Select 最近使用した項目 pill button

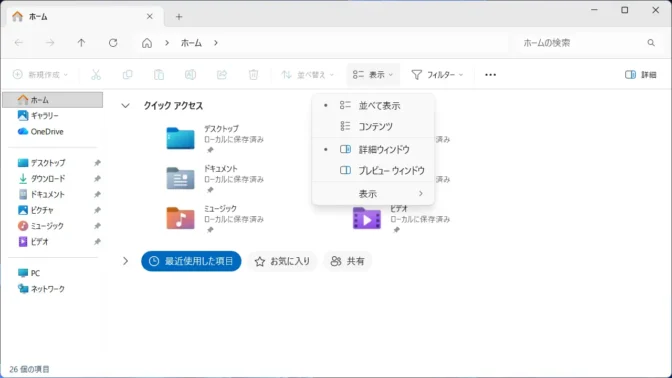pyautogui.click(x=191, y=261)
